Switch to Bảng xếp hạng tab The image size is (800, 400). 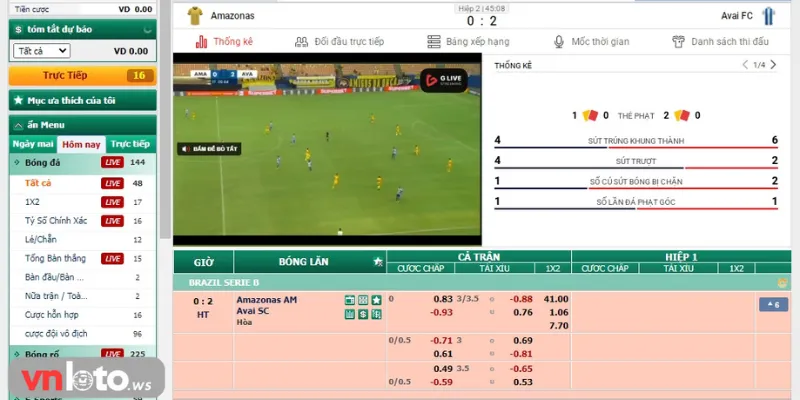(x=469, y=42)
